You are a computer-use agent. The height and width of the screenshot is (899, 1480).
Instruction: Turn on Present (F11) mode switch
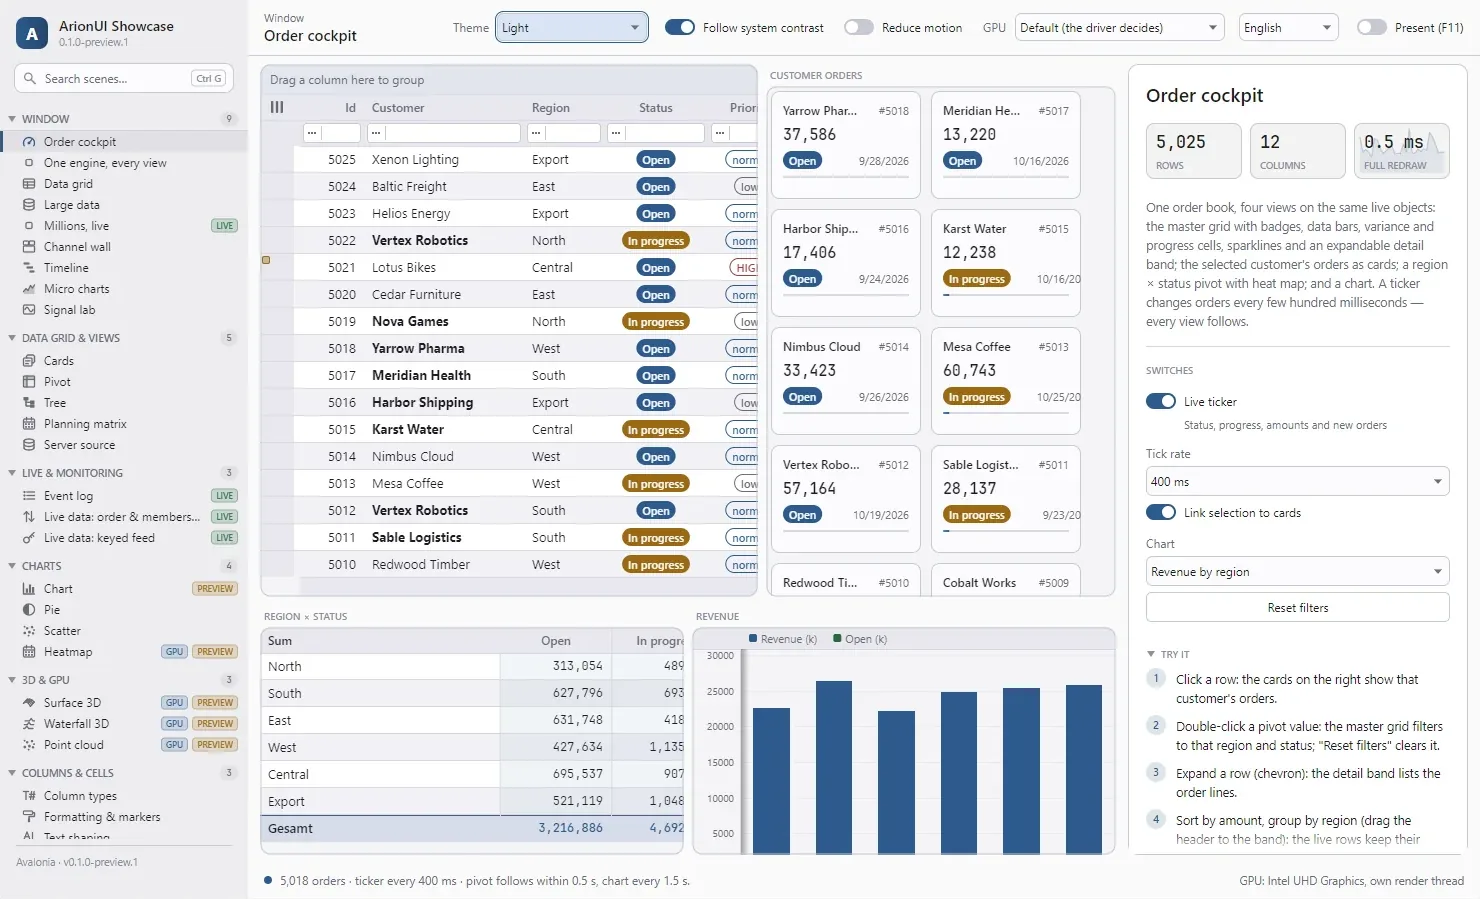1372,28
